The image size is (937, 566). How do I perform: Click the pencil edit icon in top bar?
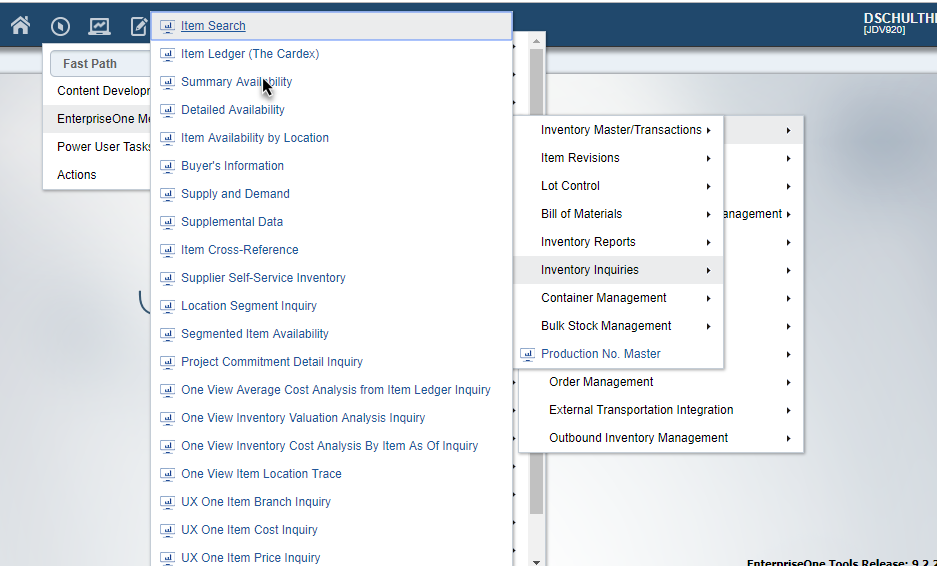click(x=138, y=27)
